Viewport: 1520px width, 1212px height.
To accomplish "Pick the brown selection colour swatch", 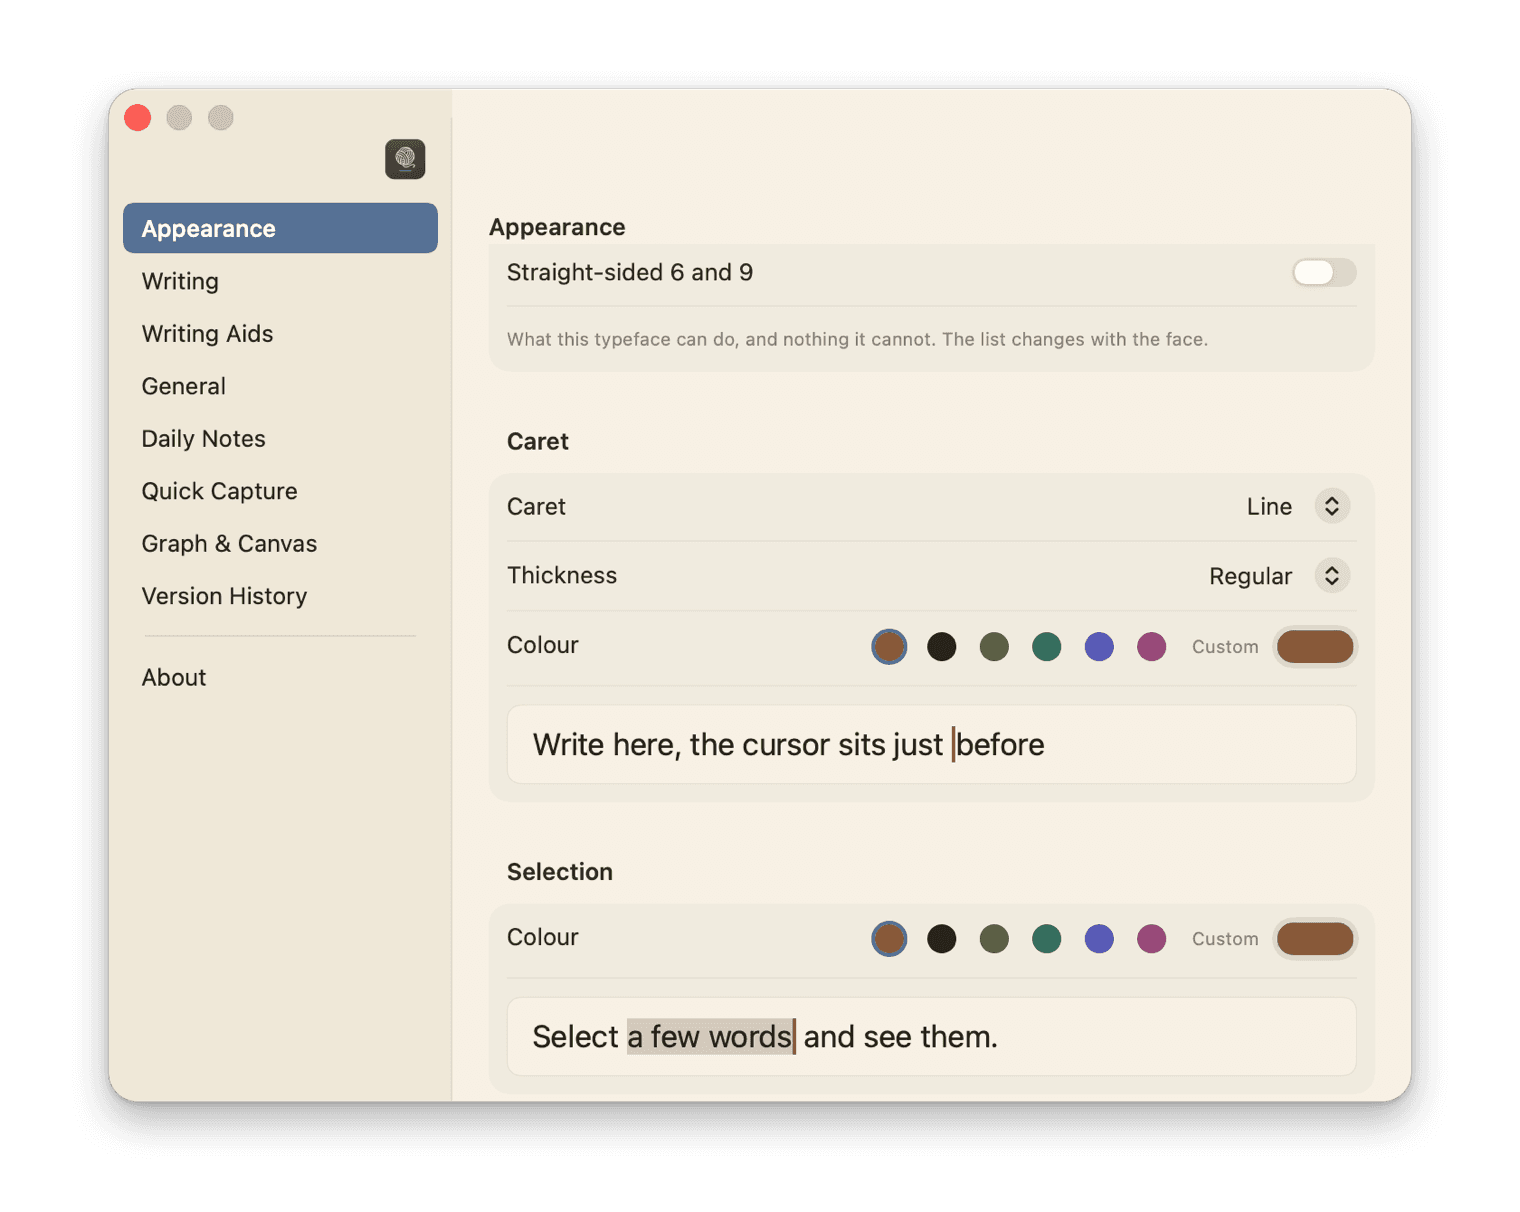I will [x=889, y=939].
